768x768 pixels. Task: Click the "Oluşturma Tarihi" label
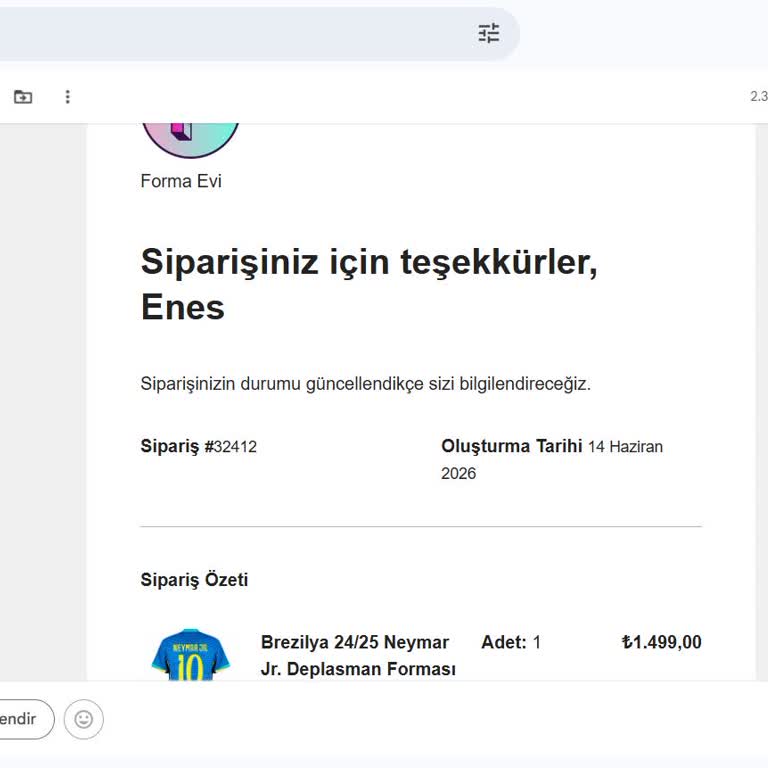click(511, 446)
